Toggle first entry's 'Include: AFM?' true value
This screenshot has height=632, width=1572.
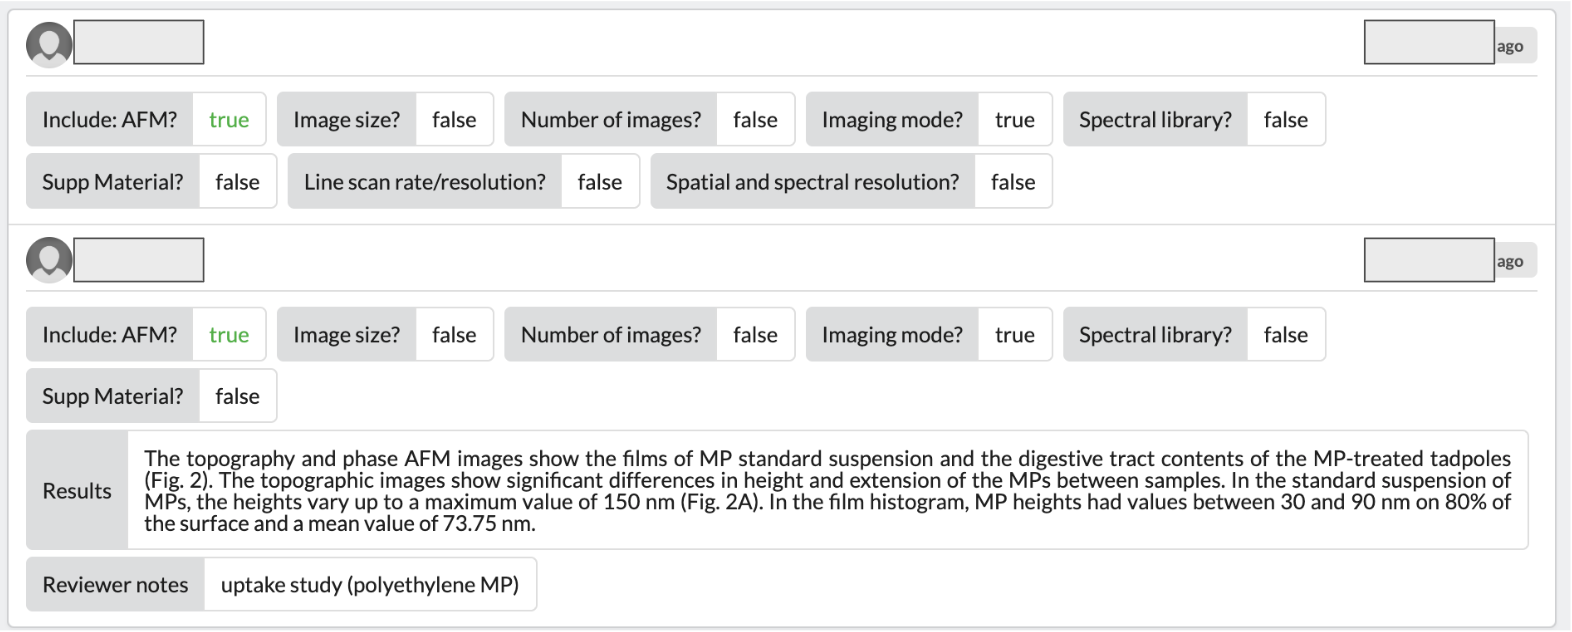pos(229,120)
